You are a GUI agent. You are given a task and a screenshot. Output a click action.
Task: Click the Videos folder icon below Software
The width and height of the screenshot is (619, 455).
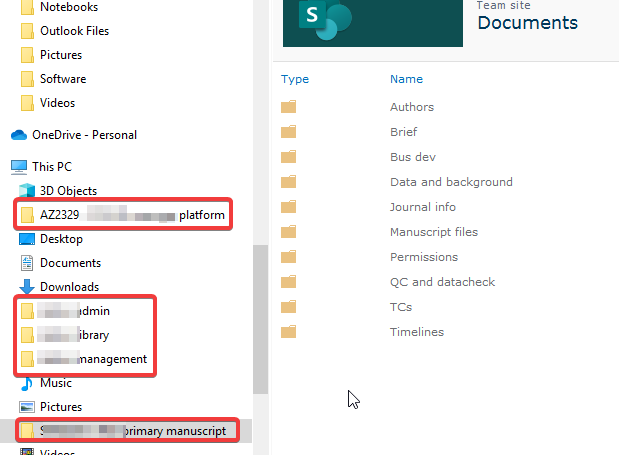click(x=27, y=103)
